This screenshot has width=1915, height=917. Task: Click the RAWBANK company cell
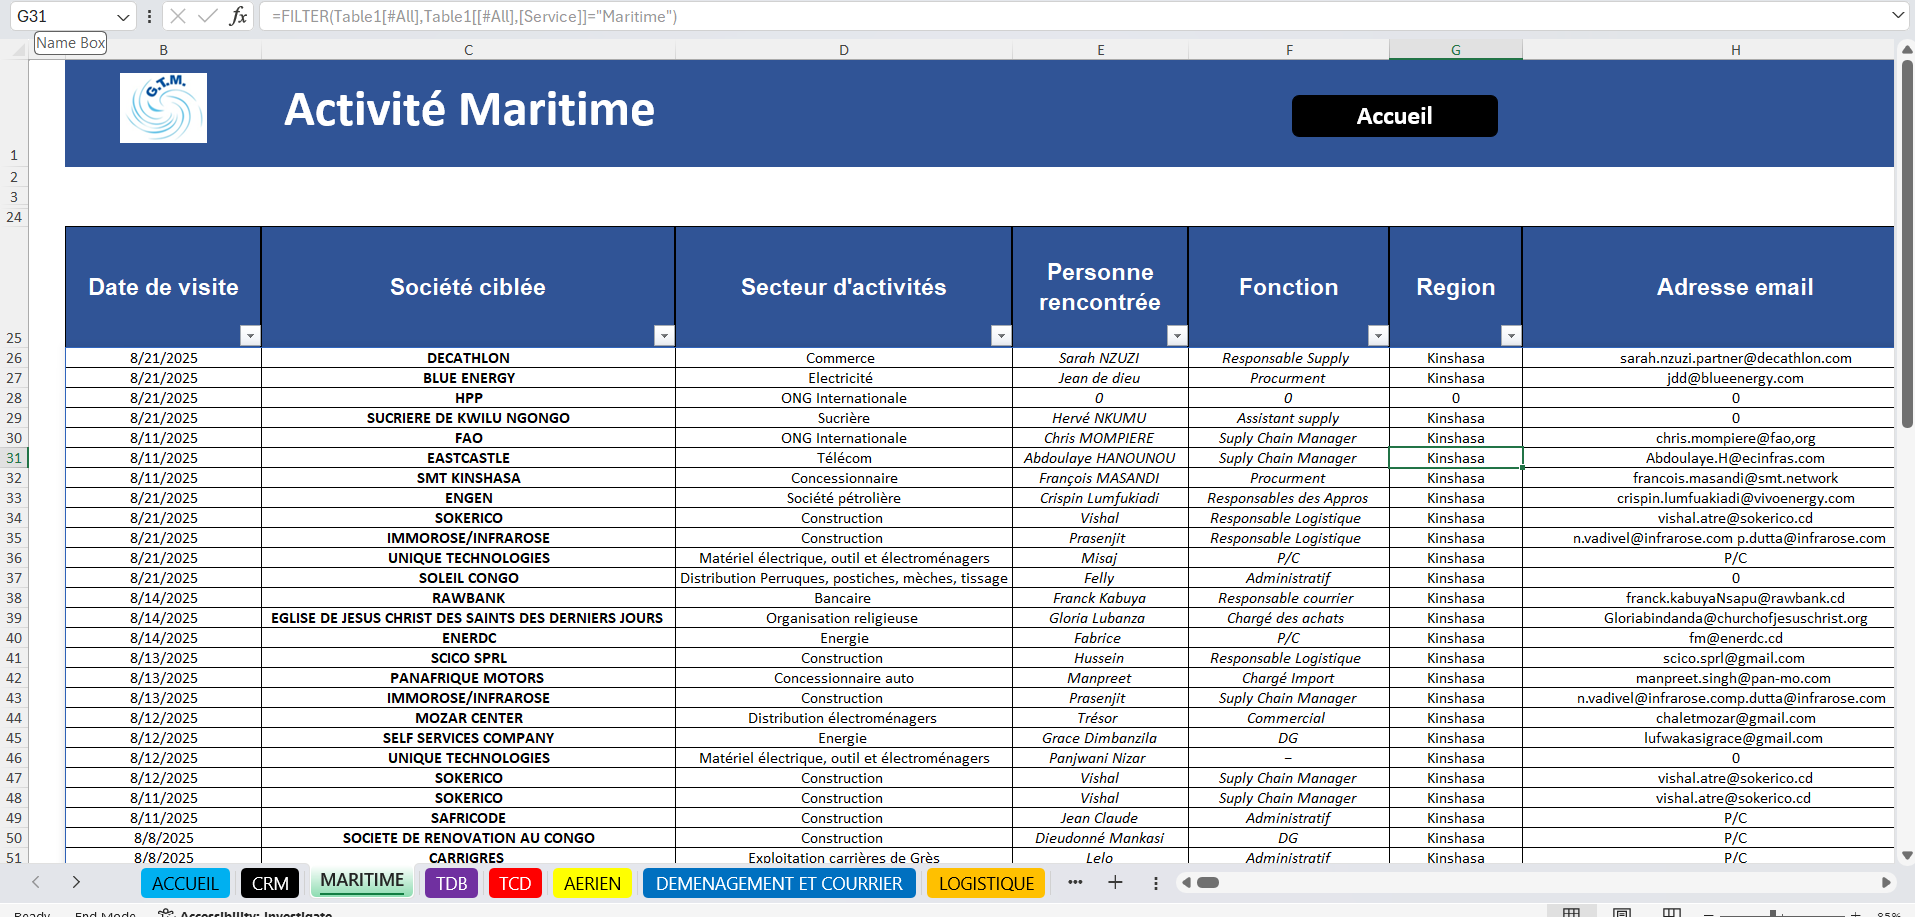[x=468, y=598]
